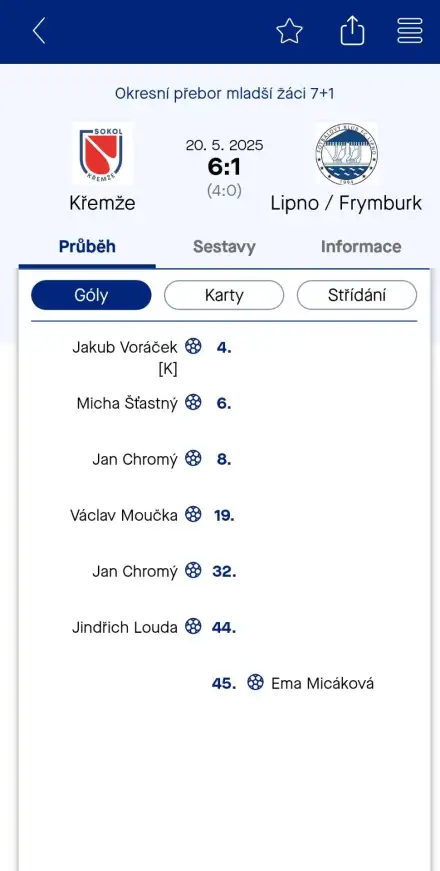Open the Sestavy tab
Screen dimensions: 440x871
[224, 247]
